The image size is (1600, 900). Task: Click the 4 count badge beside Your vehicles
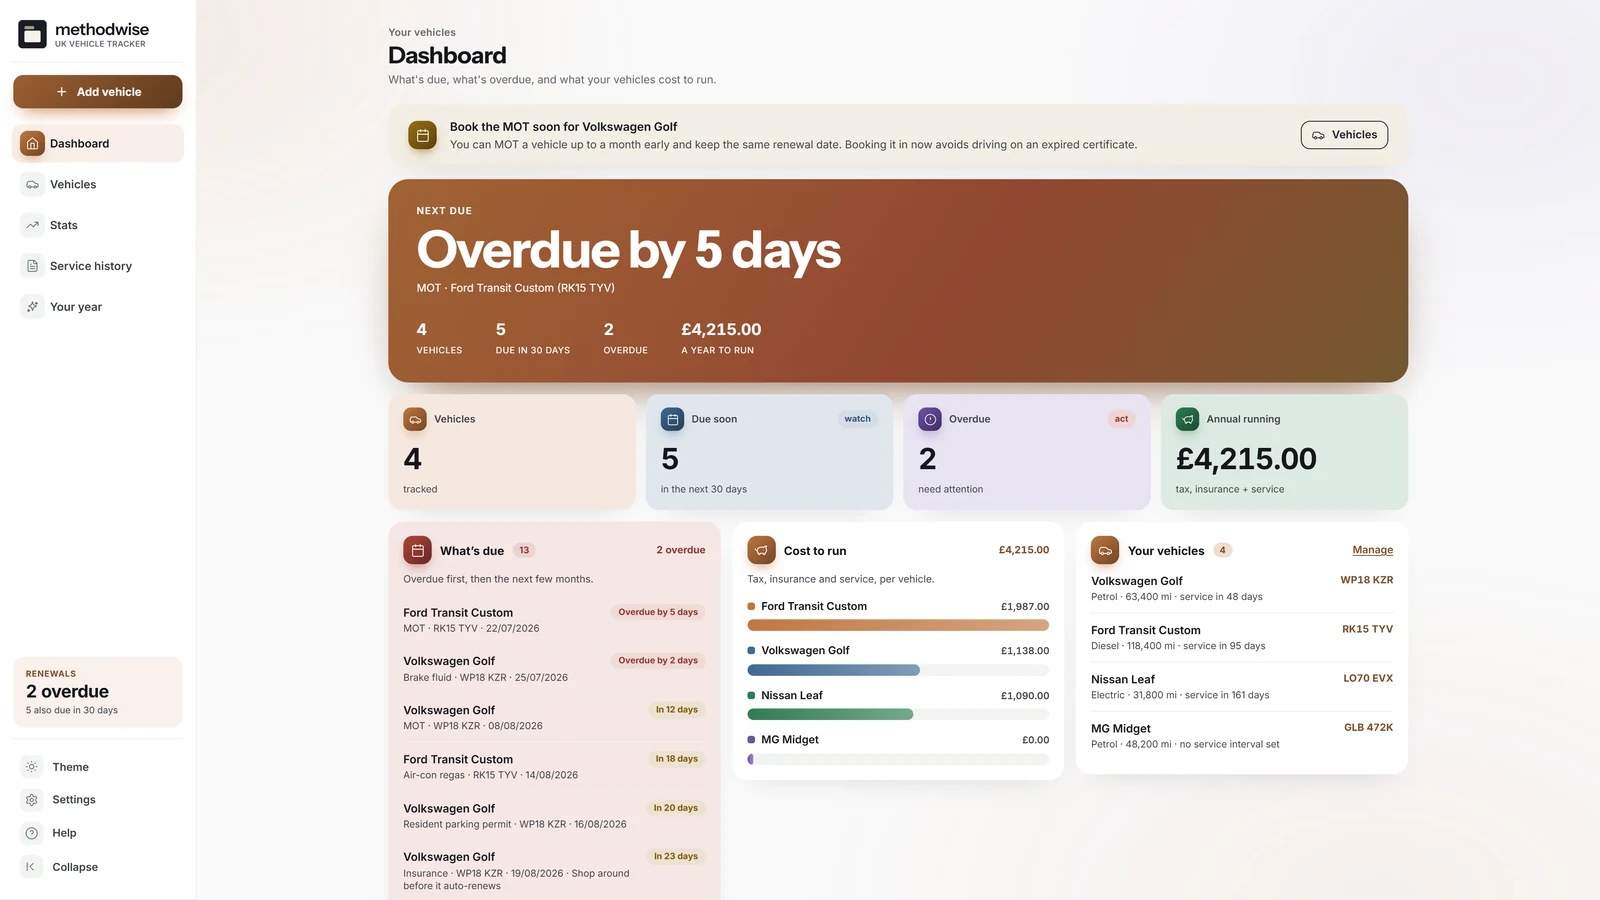pyautogui.click(x=1222, y=550)
